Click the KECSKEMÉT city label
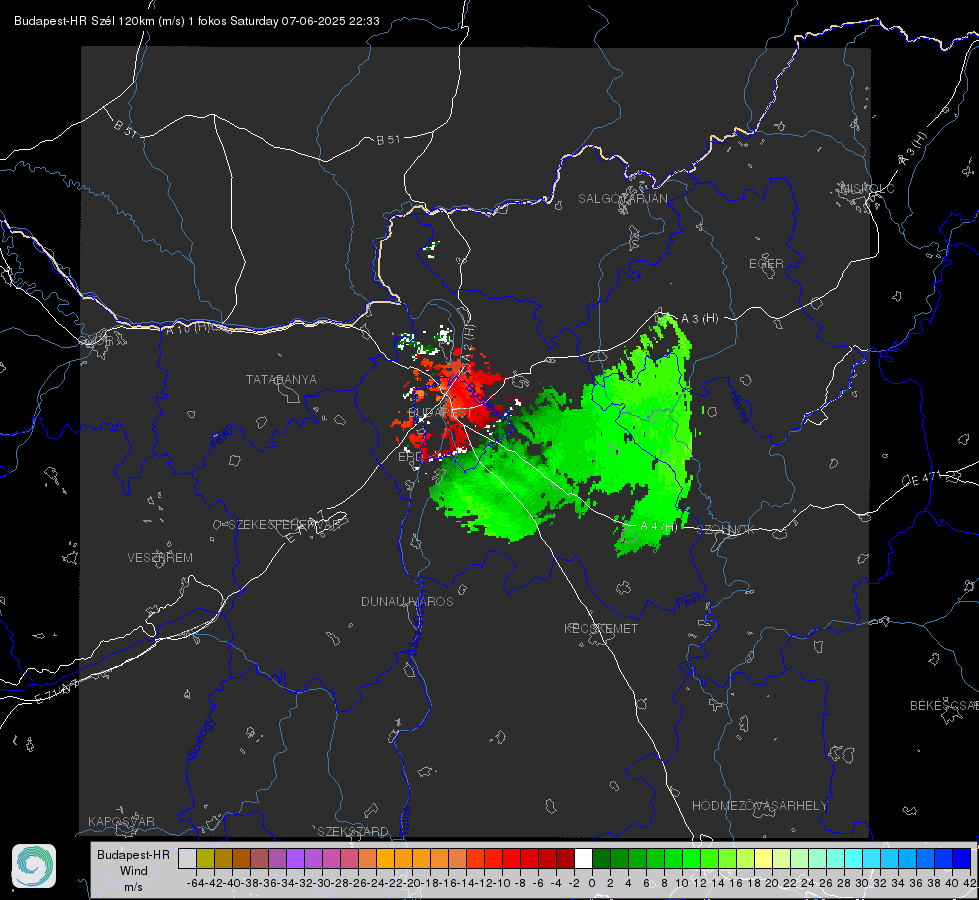This screenshot has height=900, width=979. (x=601, y=628)
